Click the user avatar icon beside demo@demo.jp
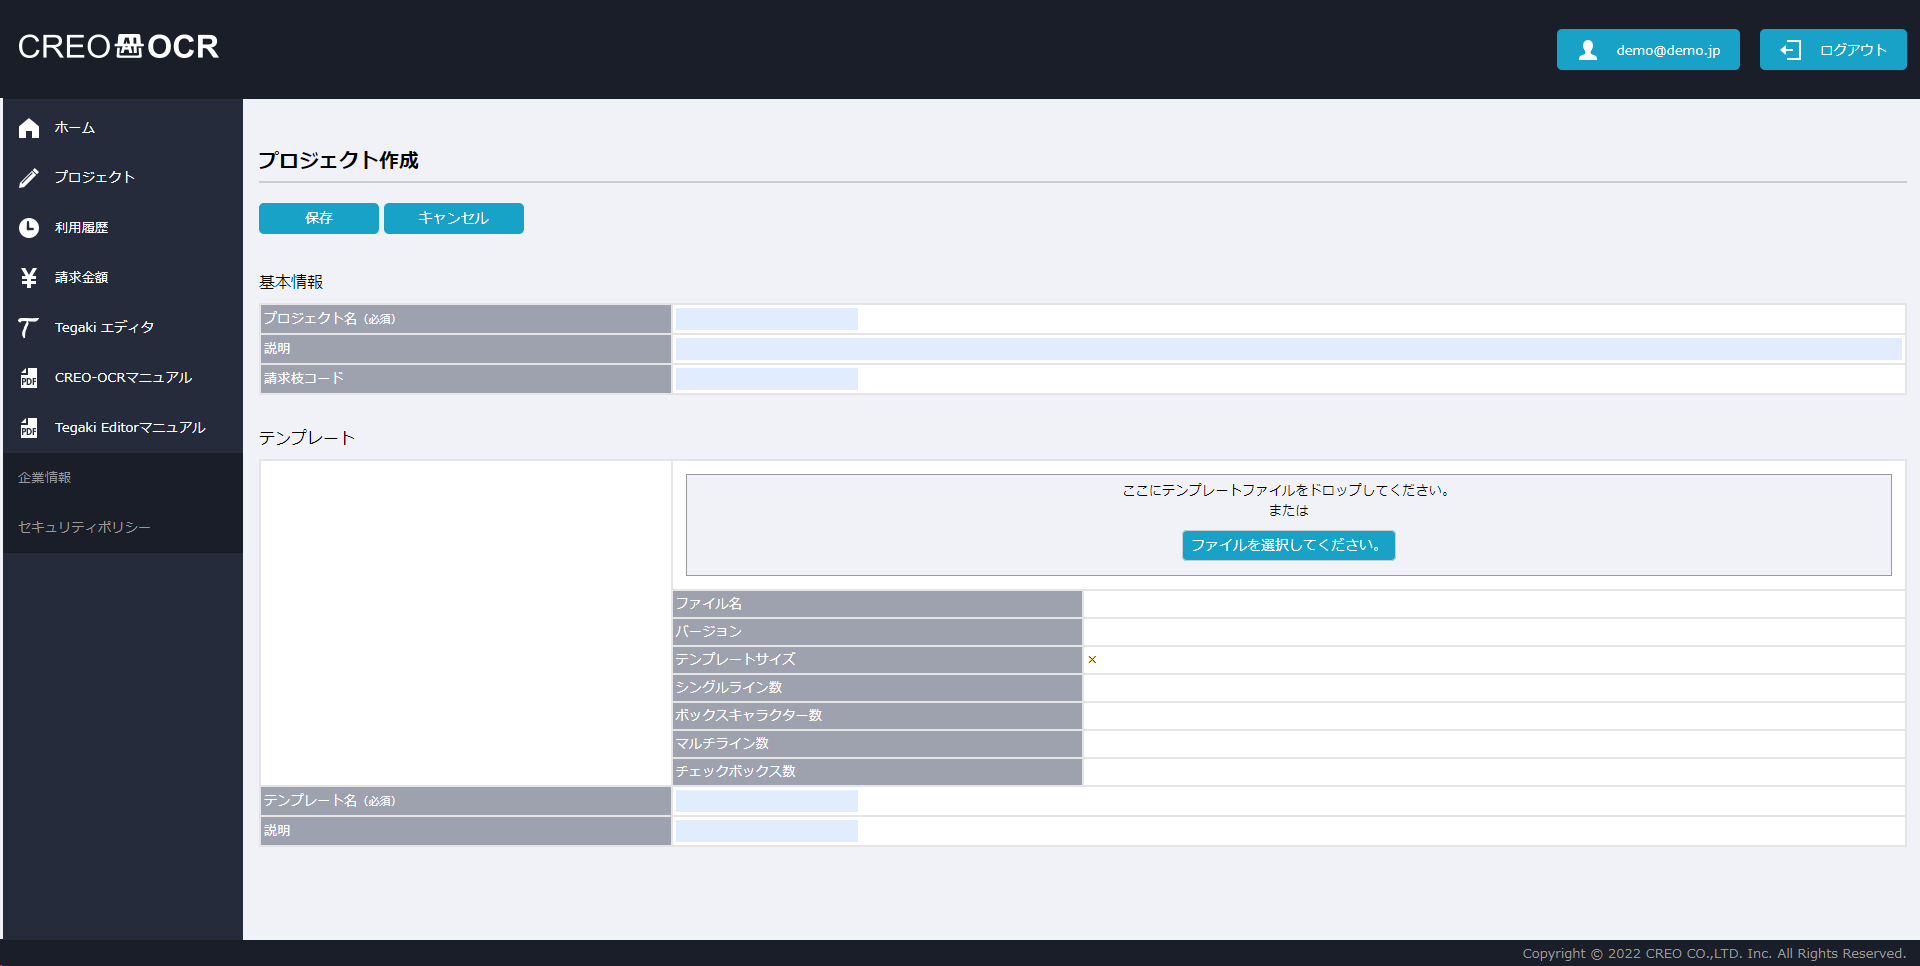 pos(1587,50)
